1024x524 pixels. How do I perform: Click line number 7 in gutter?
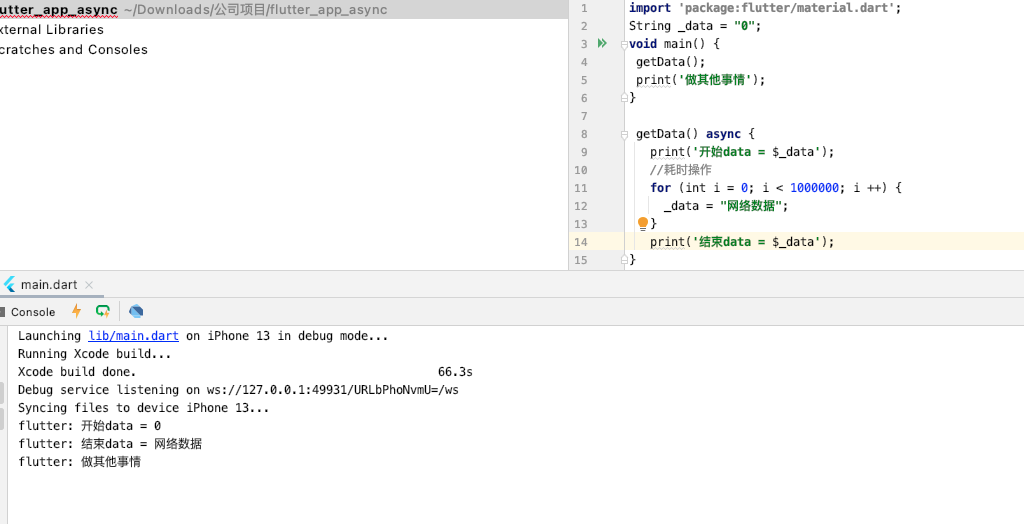584,116
